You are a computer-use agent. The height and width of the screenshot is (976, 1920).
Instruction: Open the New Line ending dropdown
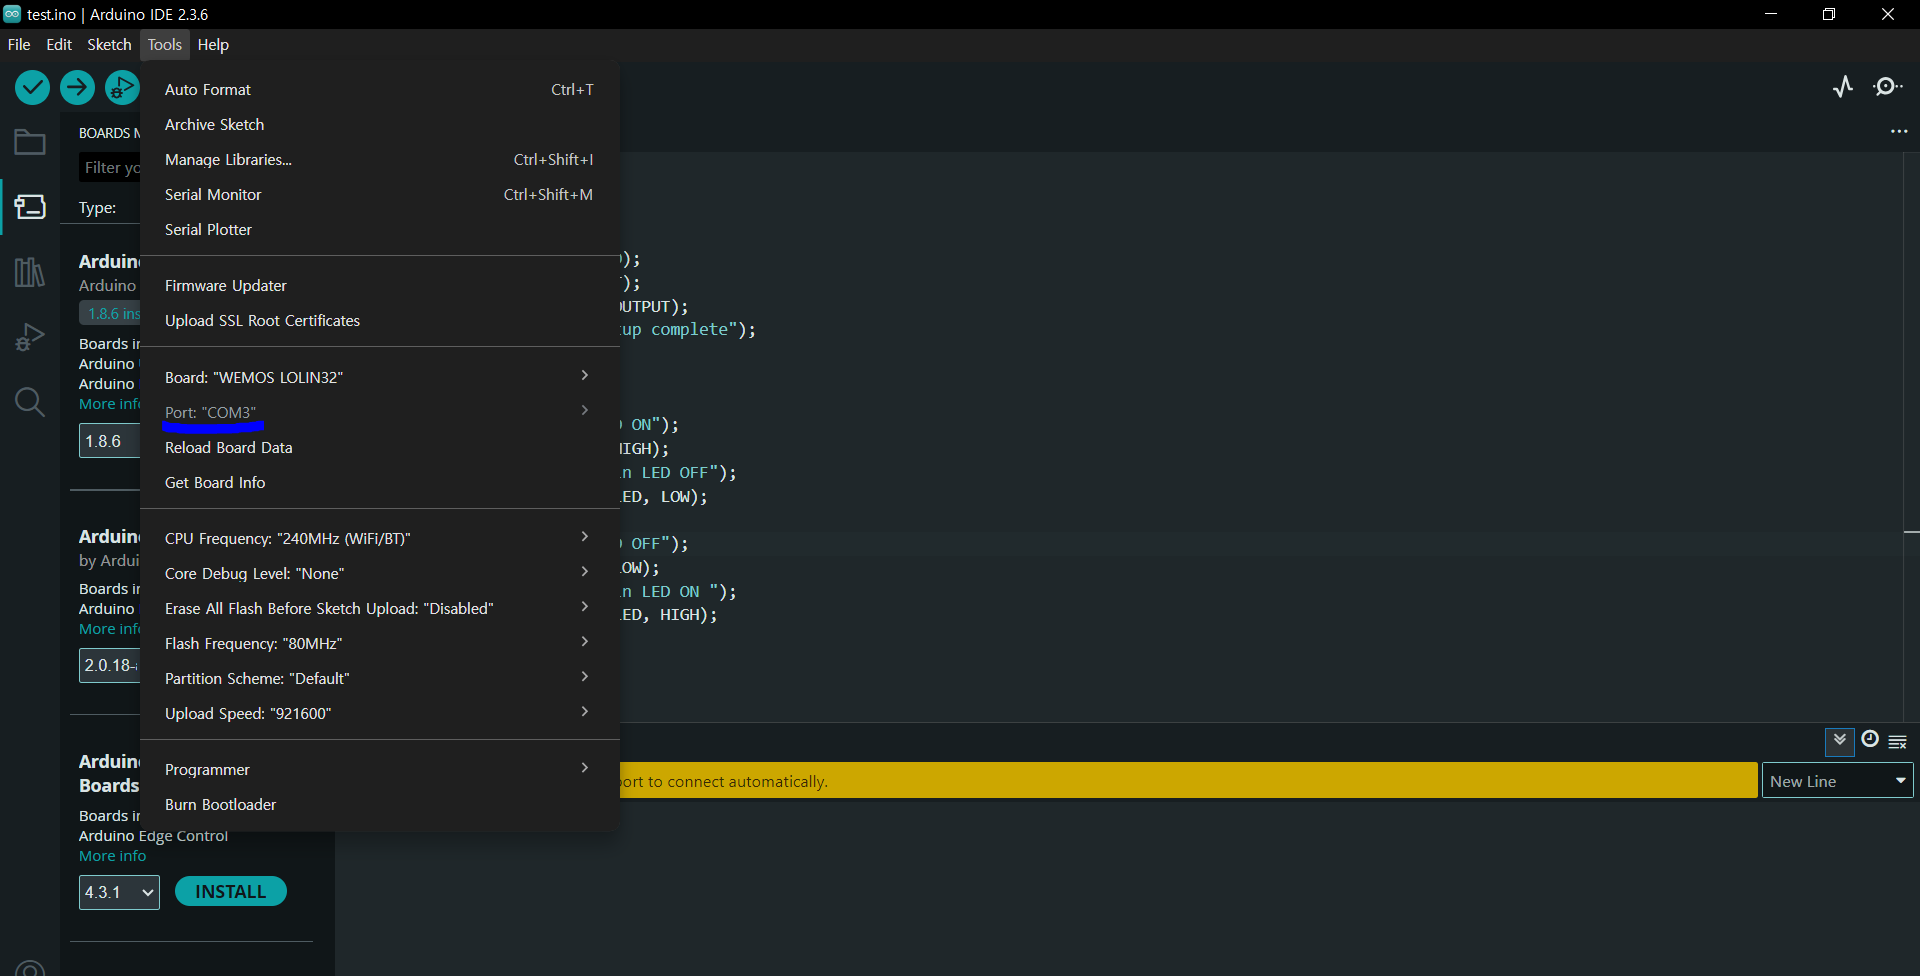click(x=1838, y=781)
